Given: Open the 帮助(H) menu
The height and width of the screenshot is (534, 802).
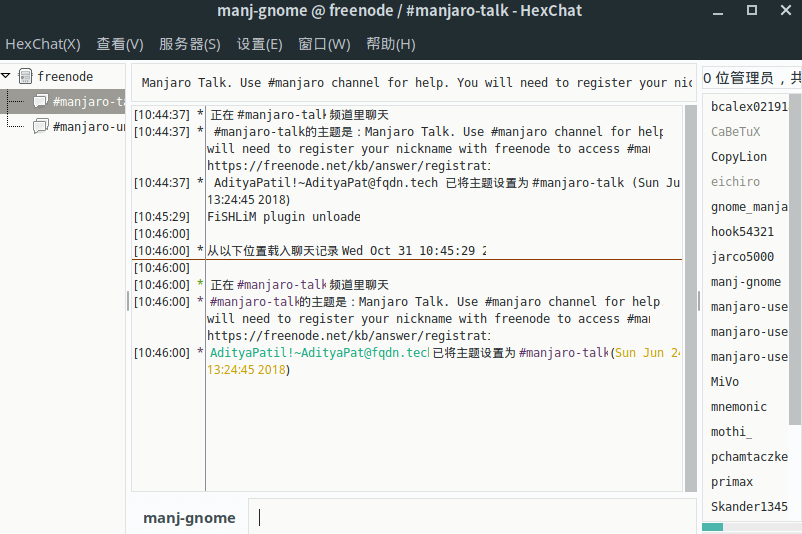Looking at the screenshot, I should (391, 44).
